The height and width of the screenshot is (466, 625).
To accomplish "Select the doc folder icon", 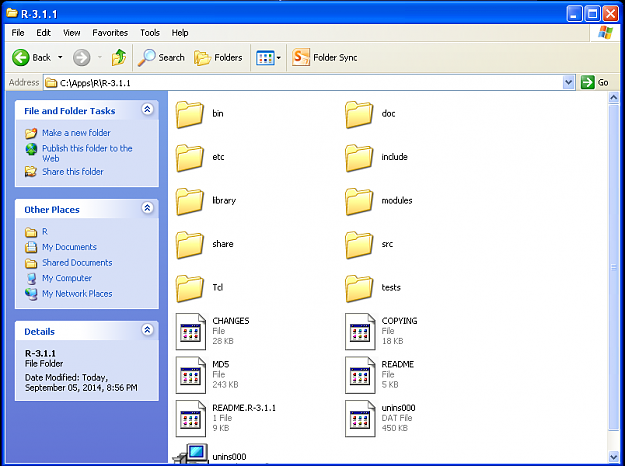I will click(x=359, y=114).
